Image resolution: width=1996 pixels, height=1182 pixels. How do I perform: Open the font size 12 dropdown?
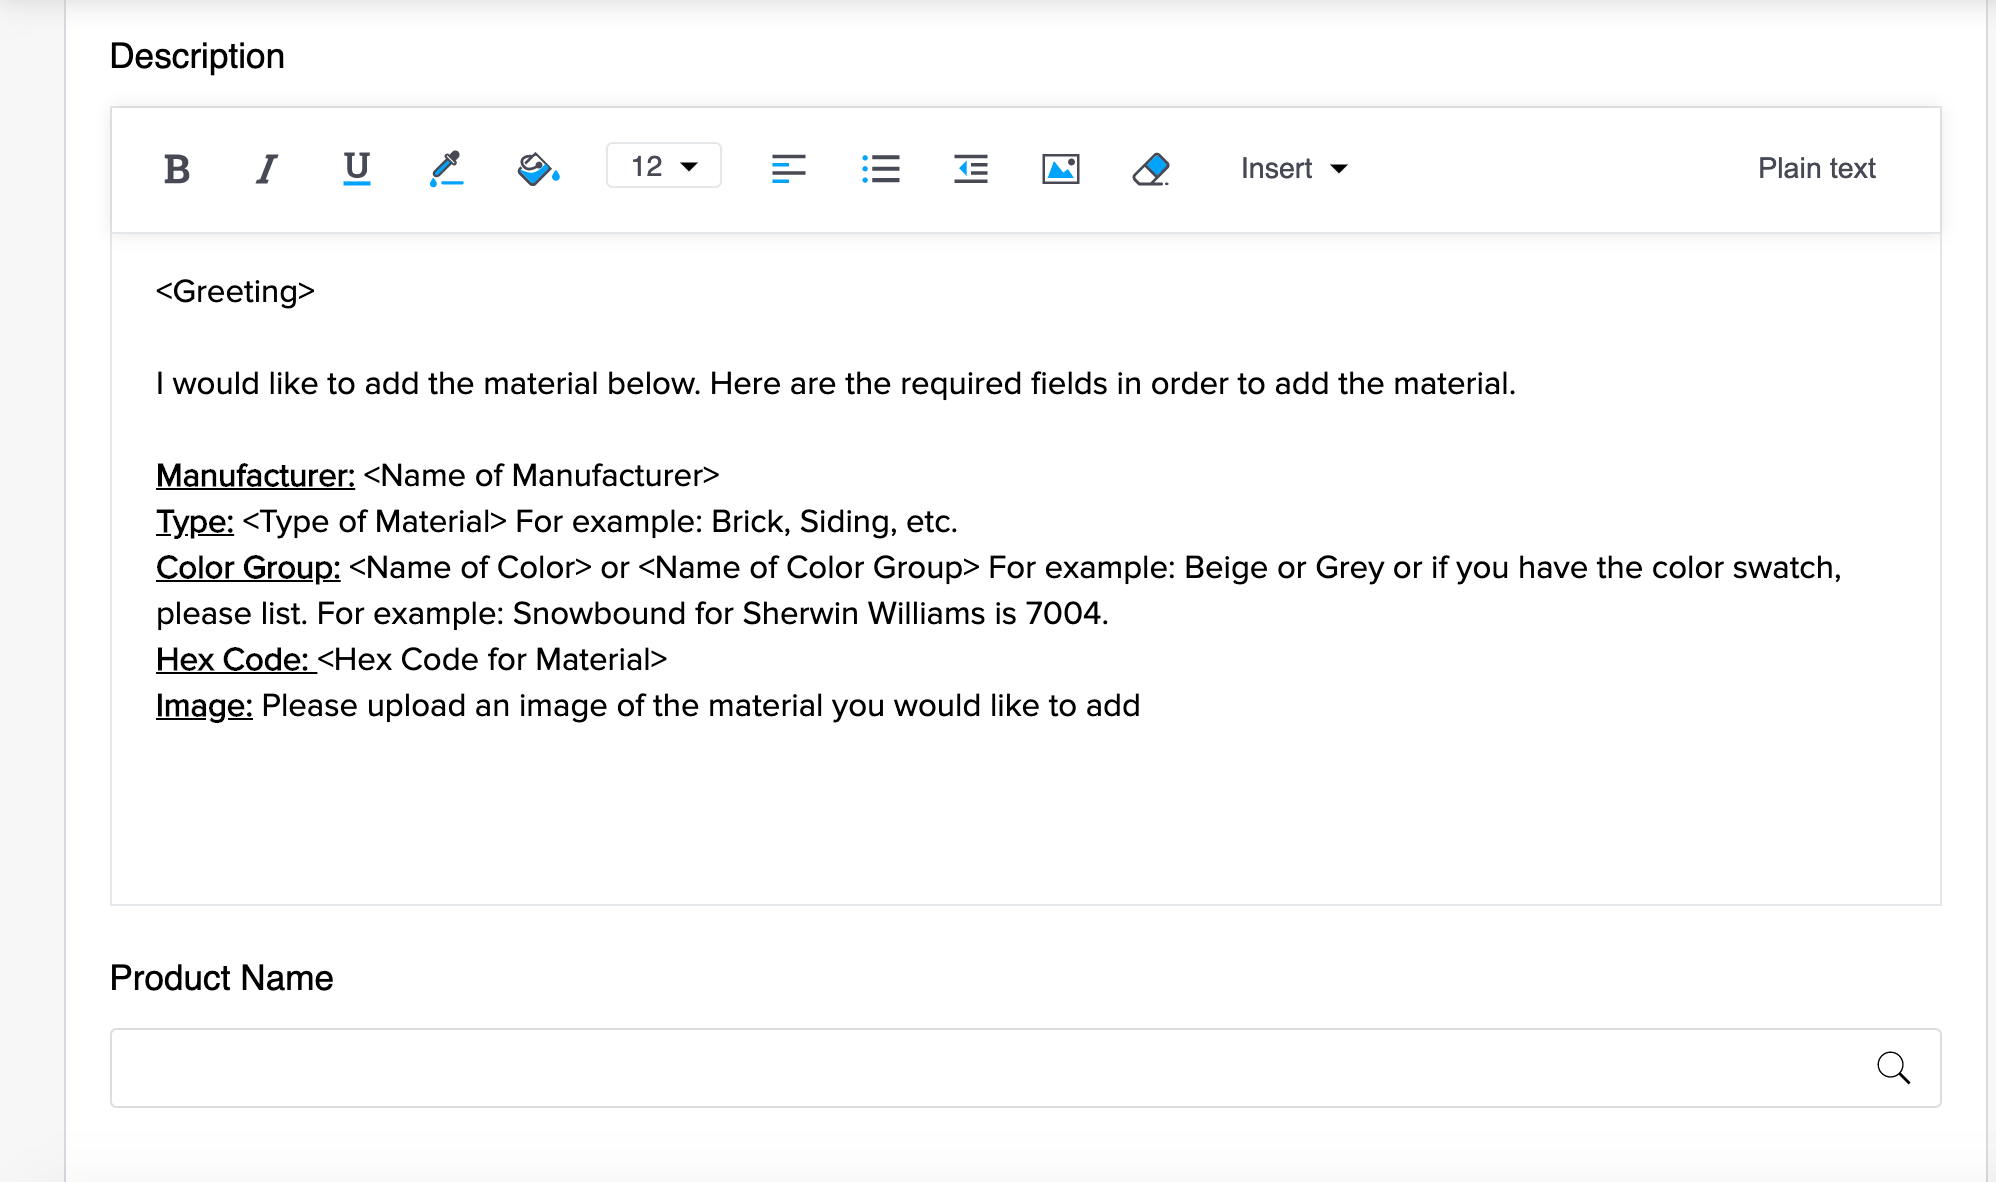(x=663, y=166)
